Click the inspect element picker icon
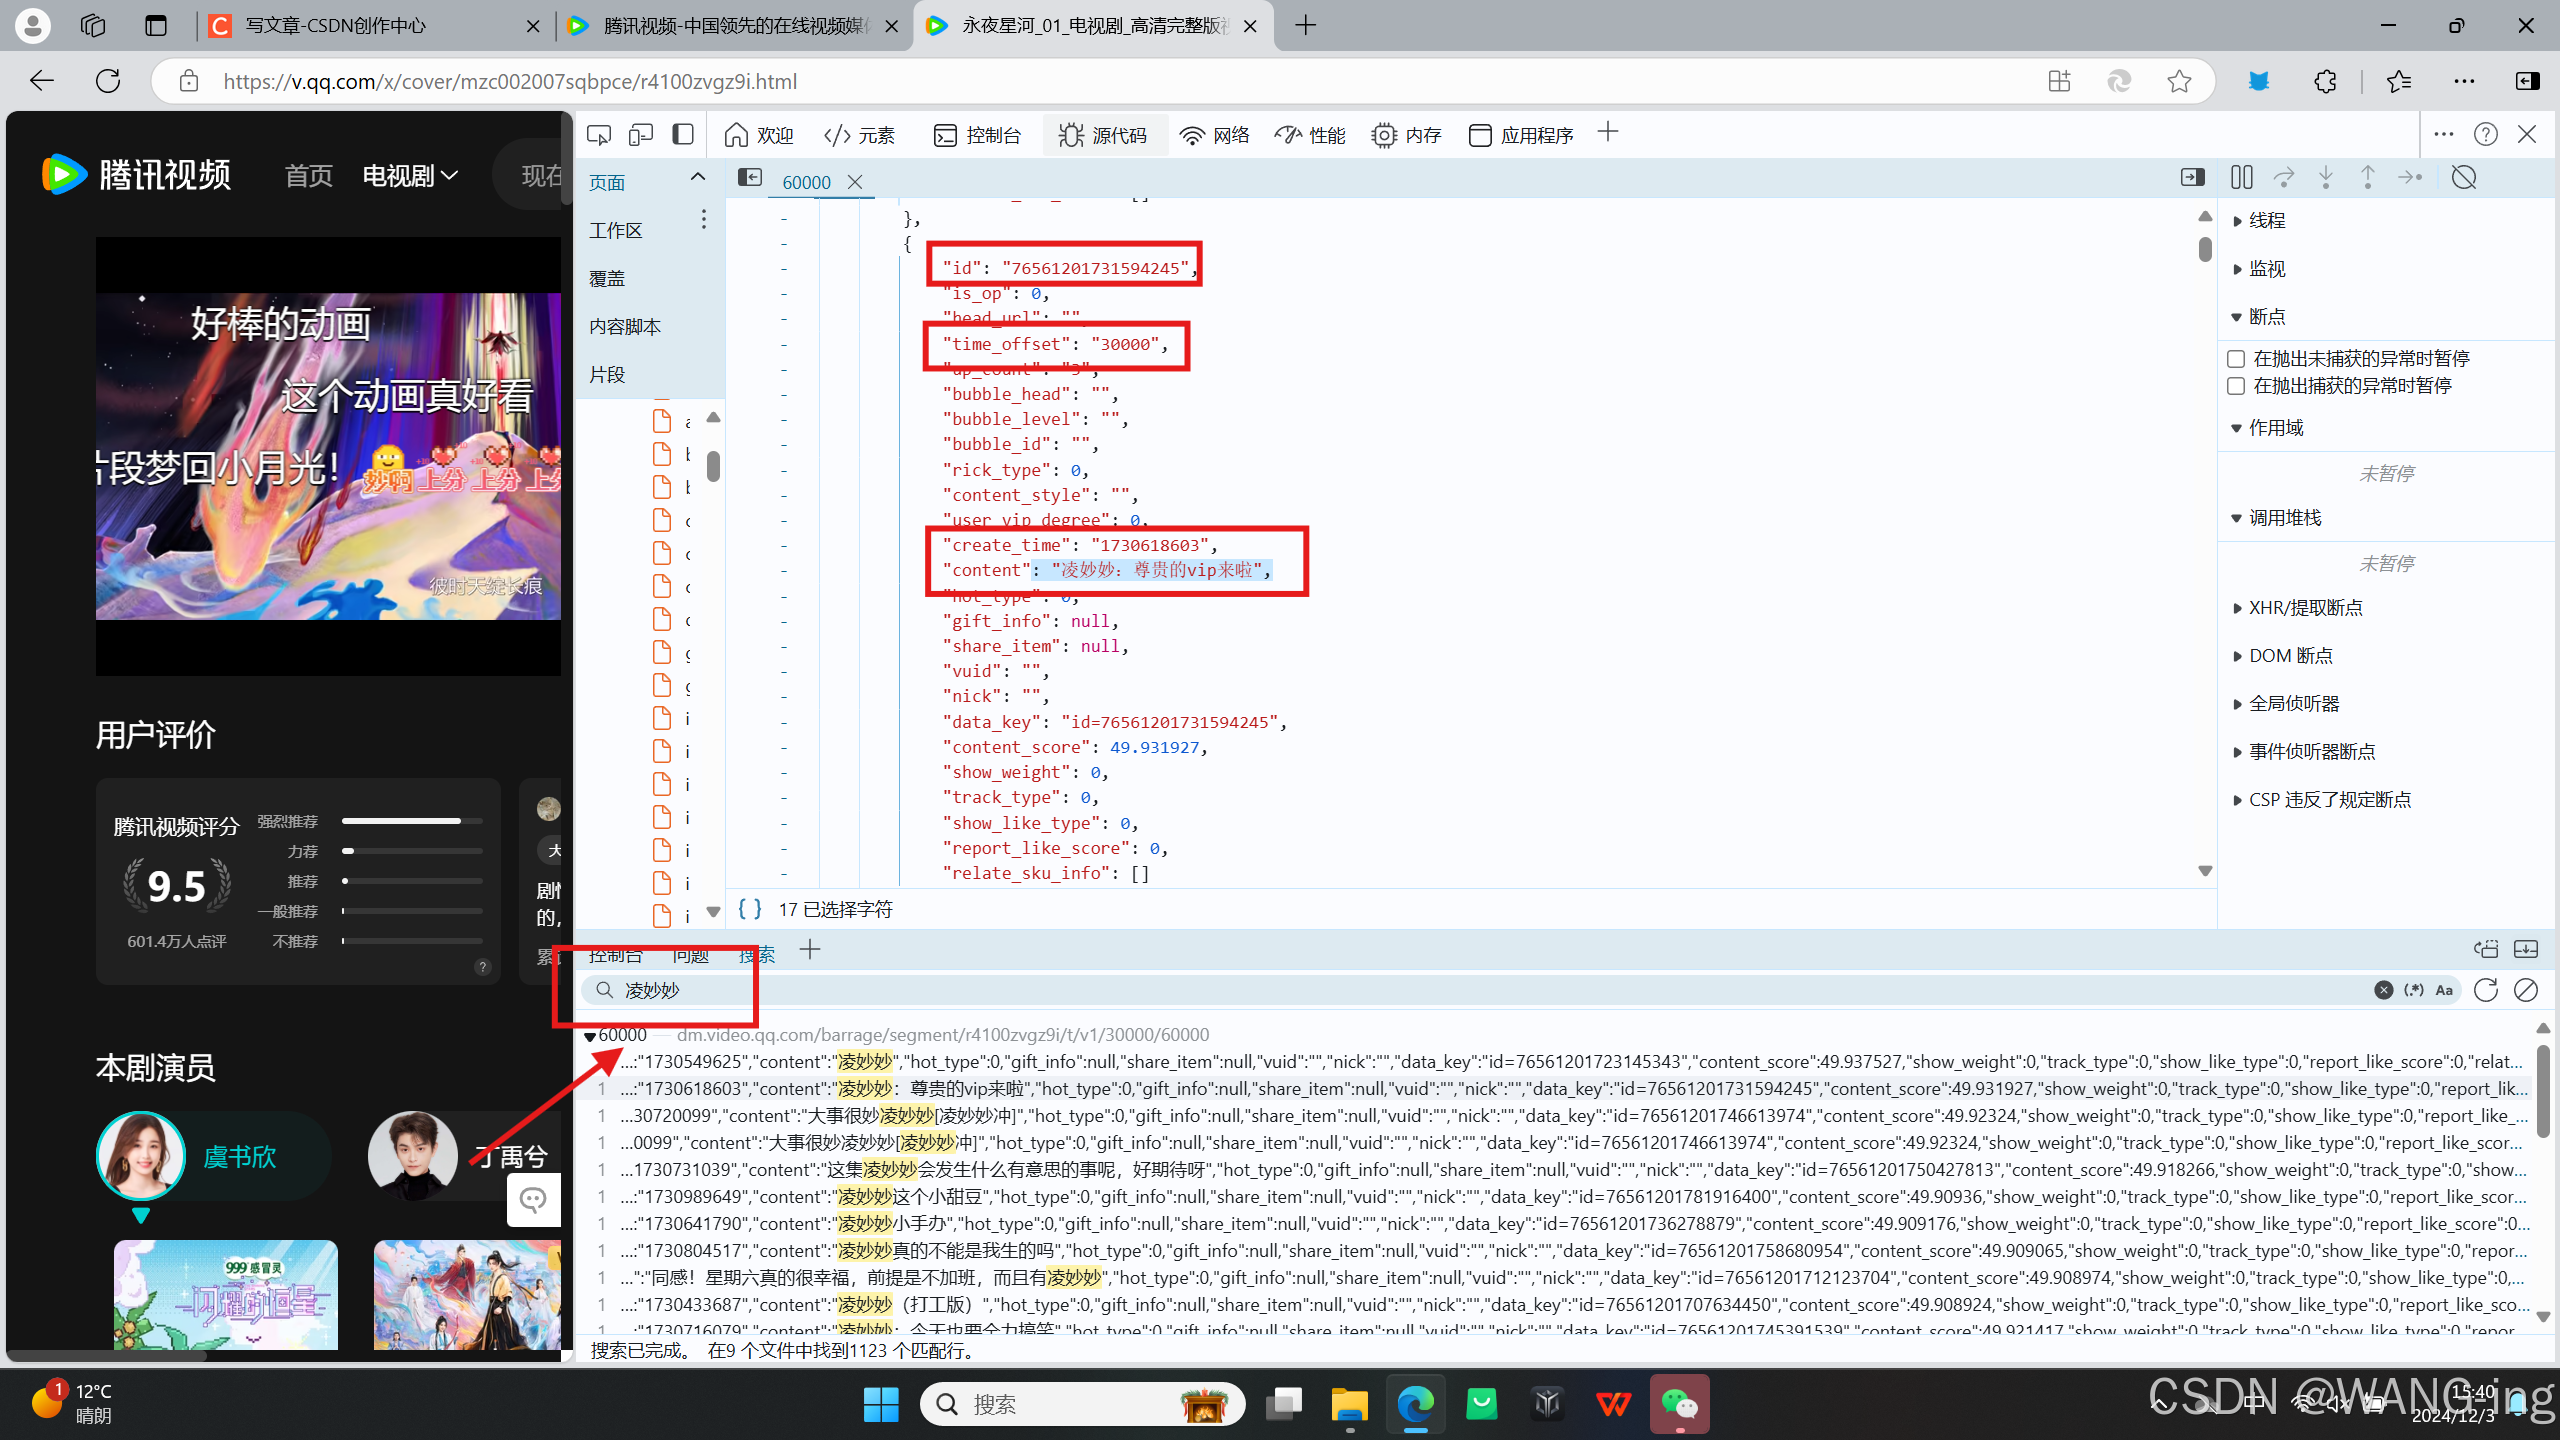2560x1440 pixels. (x=599, y=135)
